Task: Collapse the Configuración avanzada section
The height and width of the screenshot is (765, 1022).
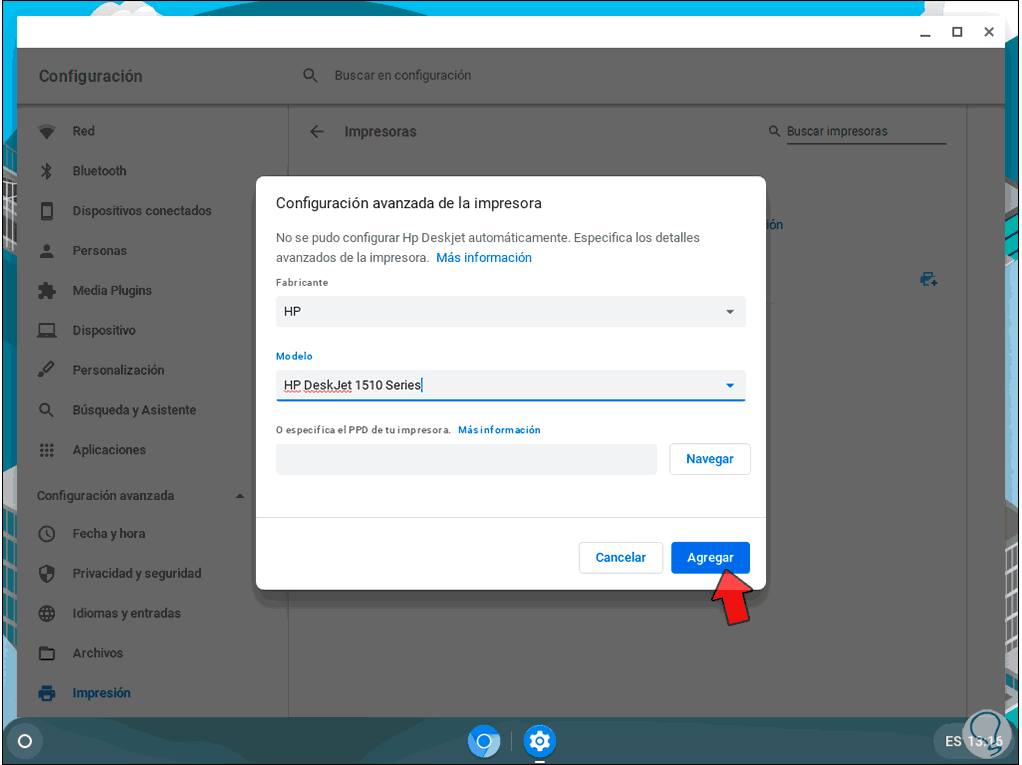Action: (x=240, y=496)
